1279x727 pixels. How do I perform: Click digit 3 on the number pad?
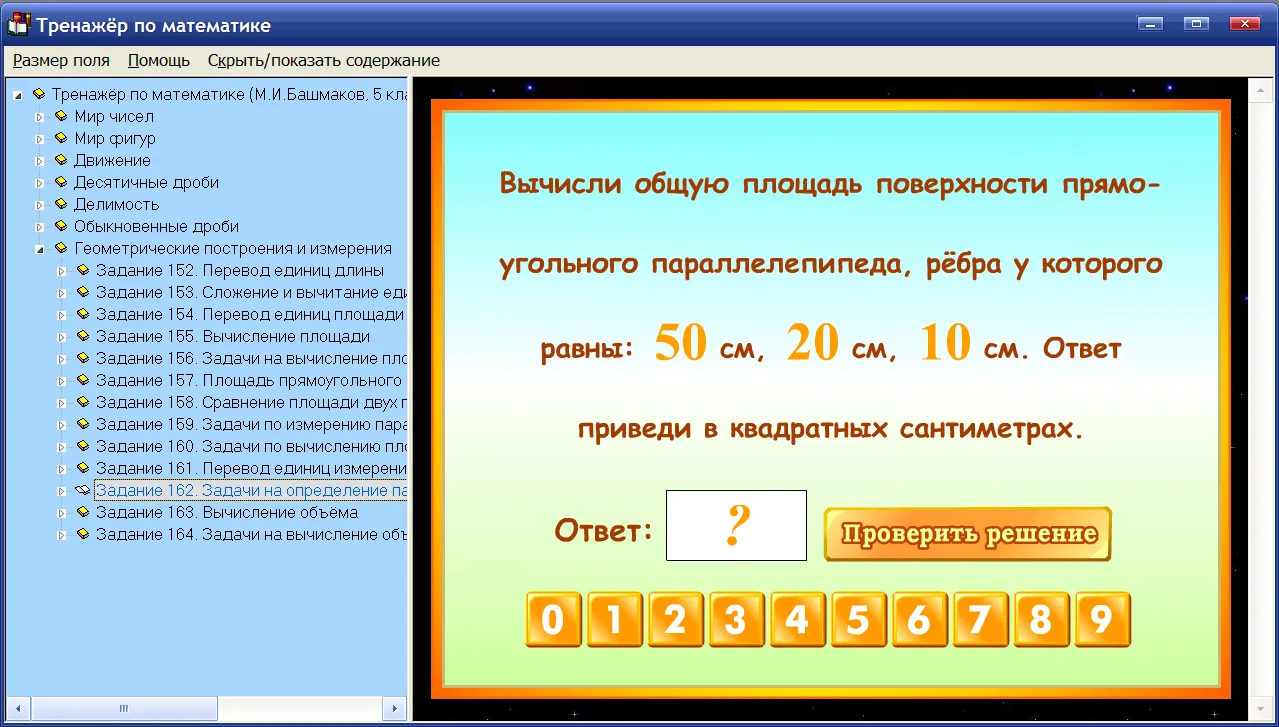click(x=736, y=620)
